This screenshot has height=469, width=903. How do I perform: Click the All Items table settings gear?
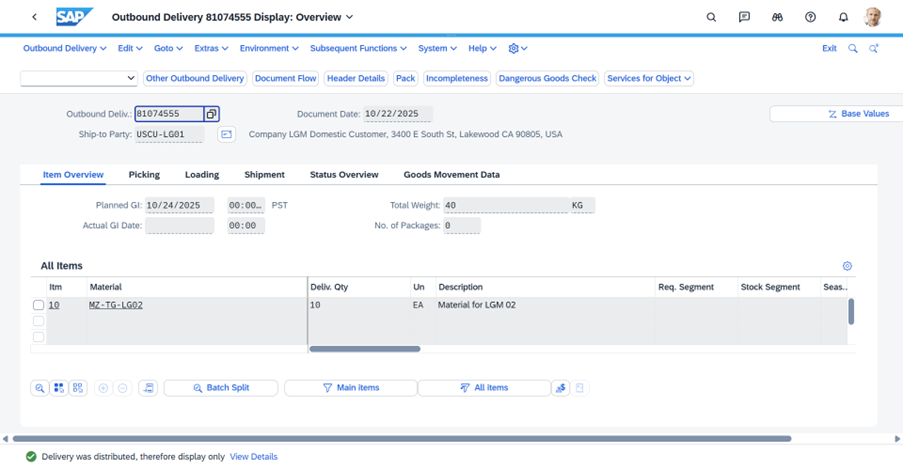pyautogui.click(x=847, y=266)
